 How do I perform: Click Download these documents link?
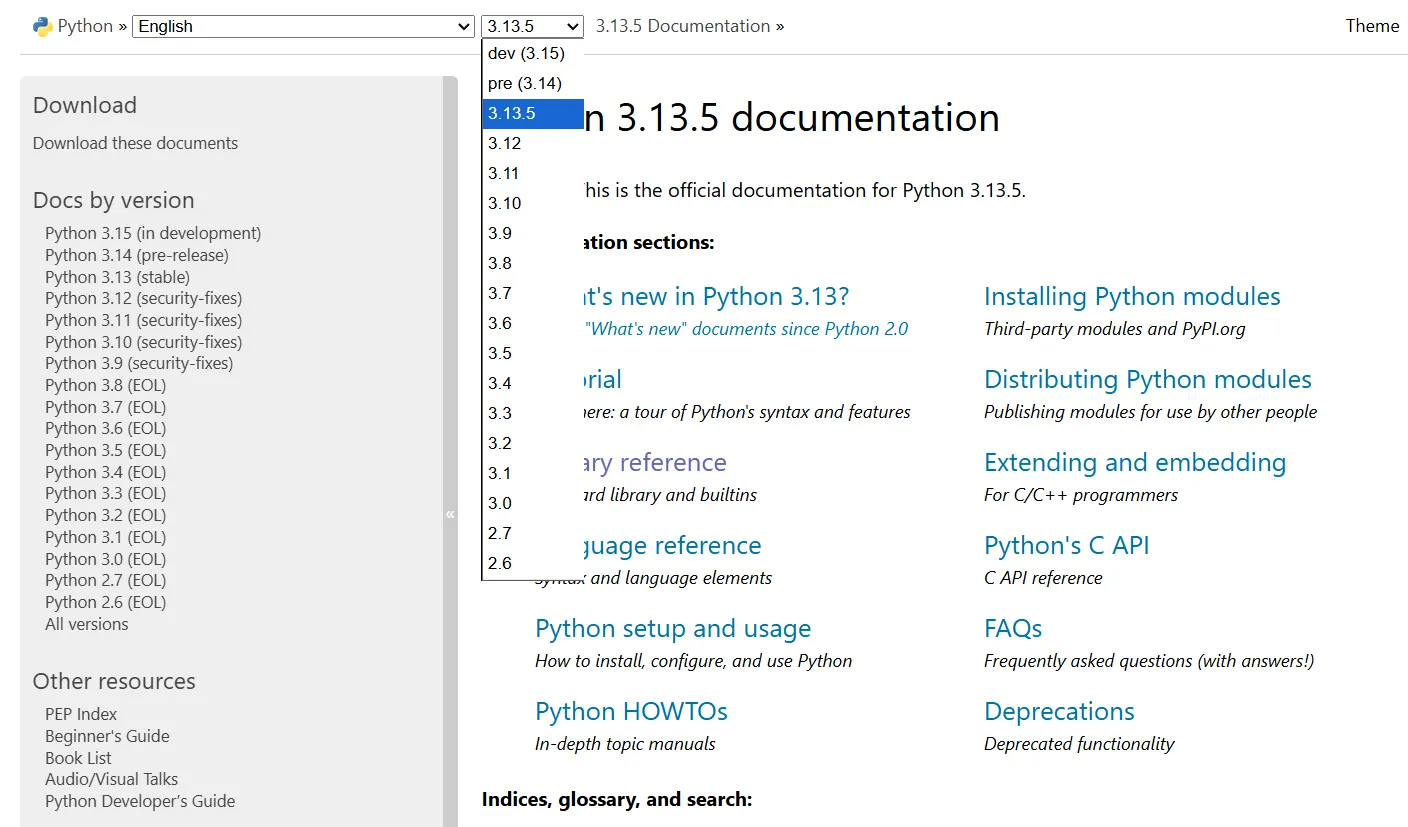click(x=135, y=143)
